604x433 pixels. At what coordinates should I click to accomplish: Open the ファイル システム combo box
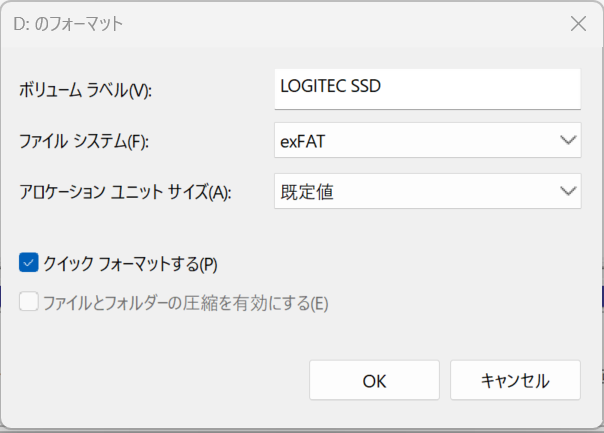(427, 141)
